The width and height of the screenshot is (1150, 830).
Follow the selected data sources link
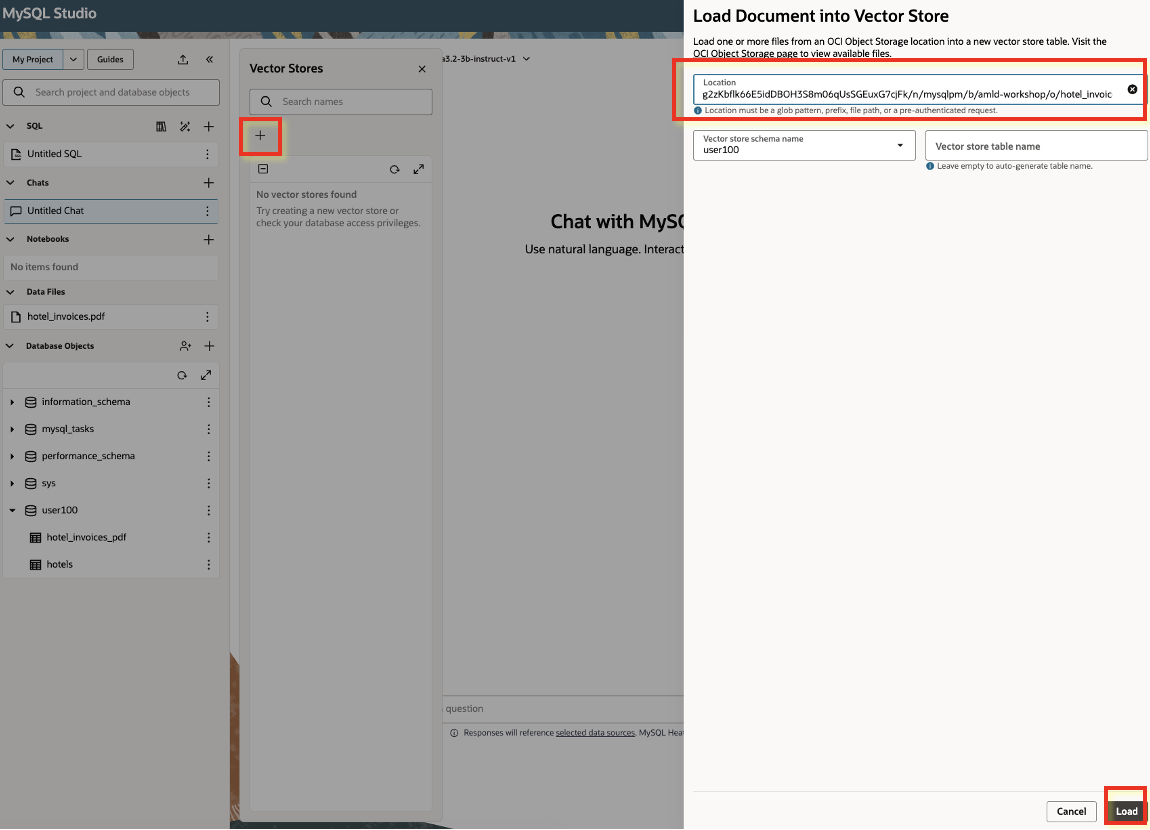click(595, 732)
